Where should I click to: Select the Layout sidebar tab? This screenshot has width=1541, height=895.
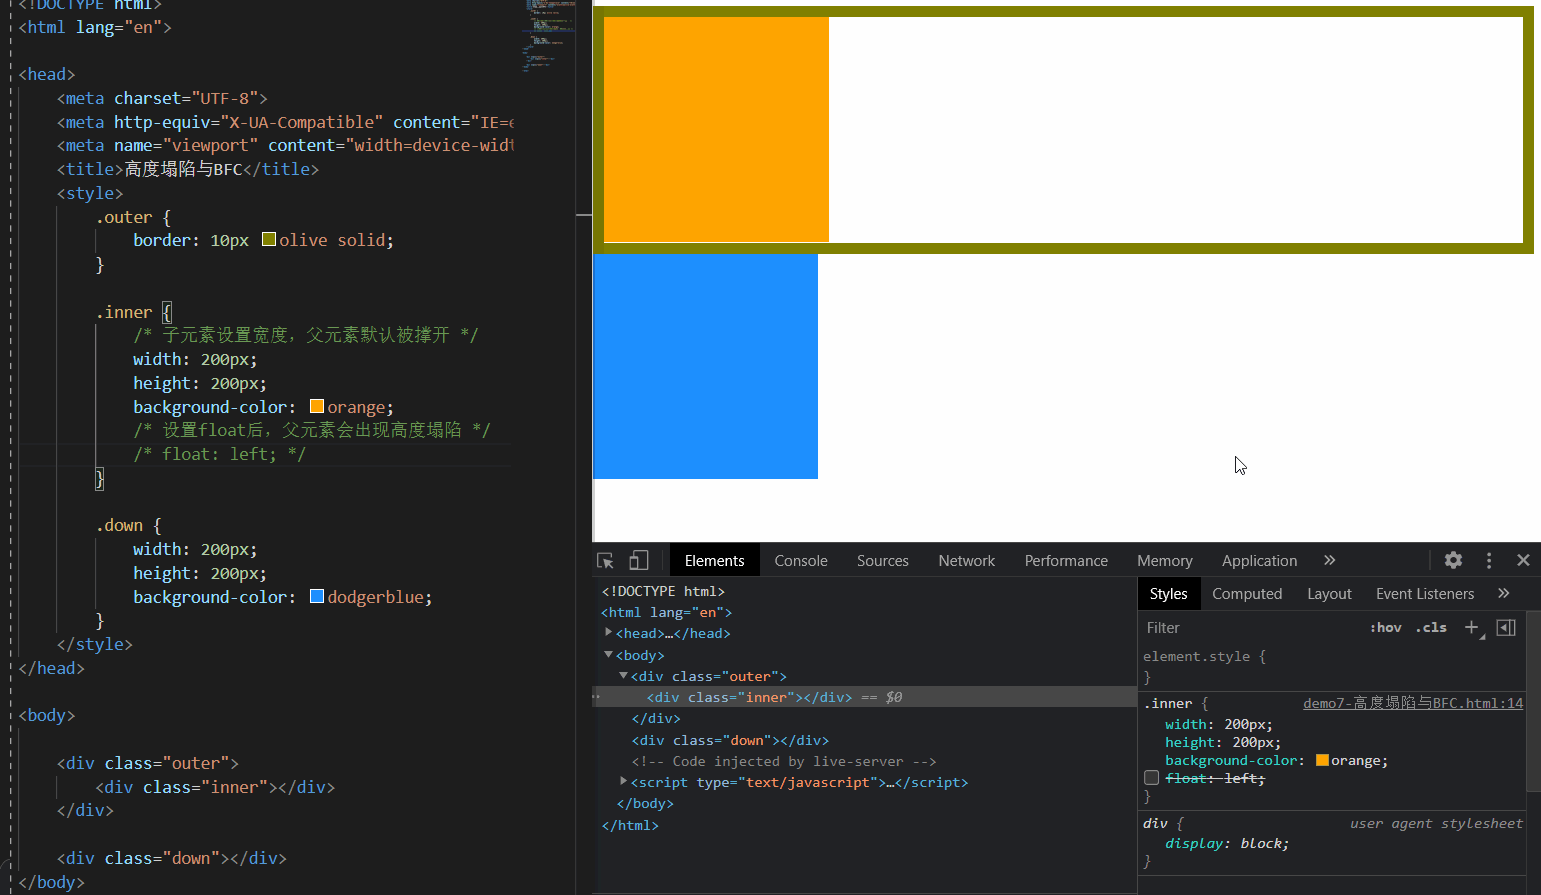click(x=1329, y=593)
